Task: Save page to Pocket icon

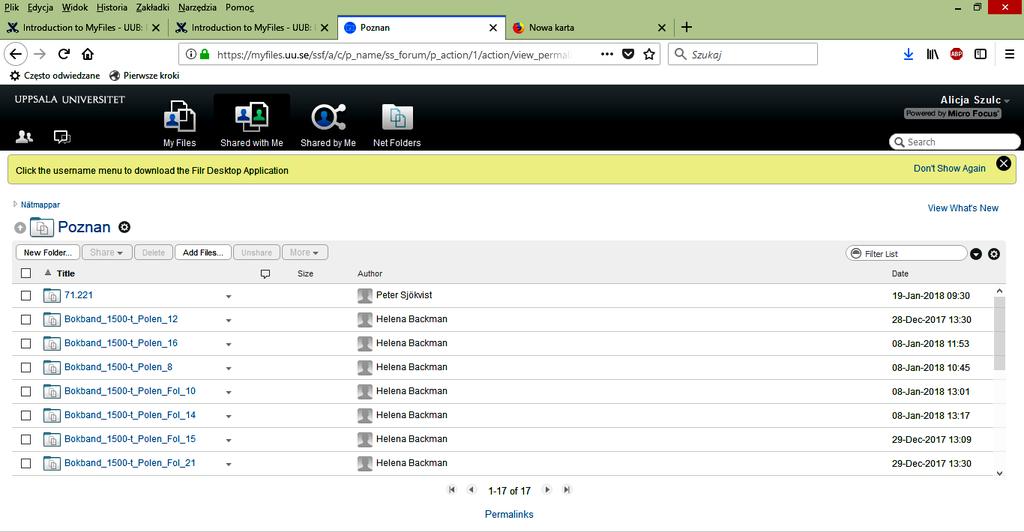Action: 628,54
